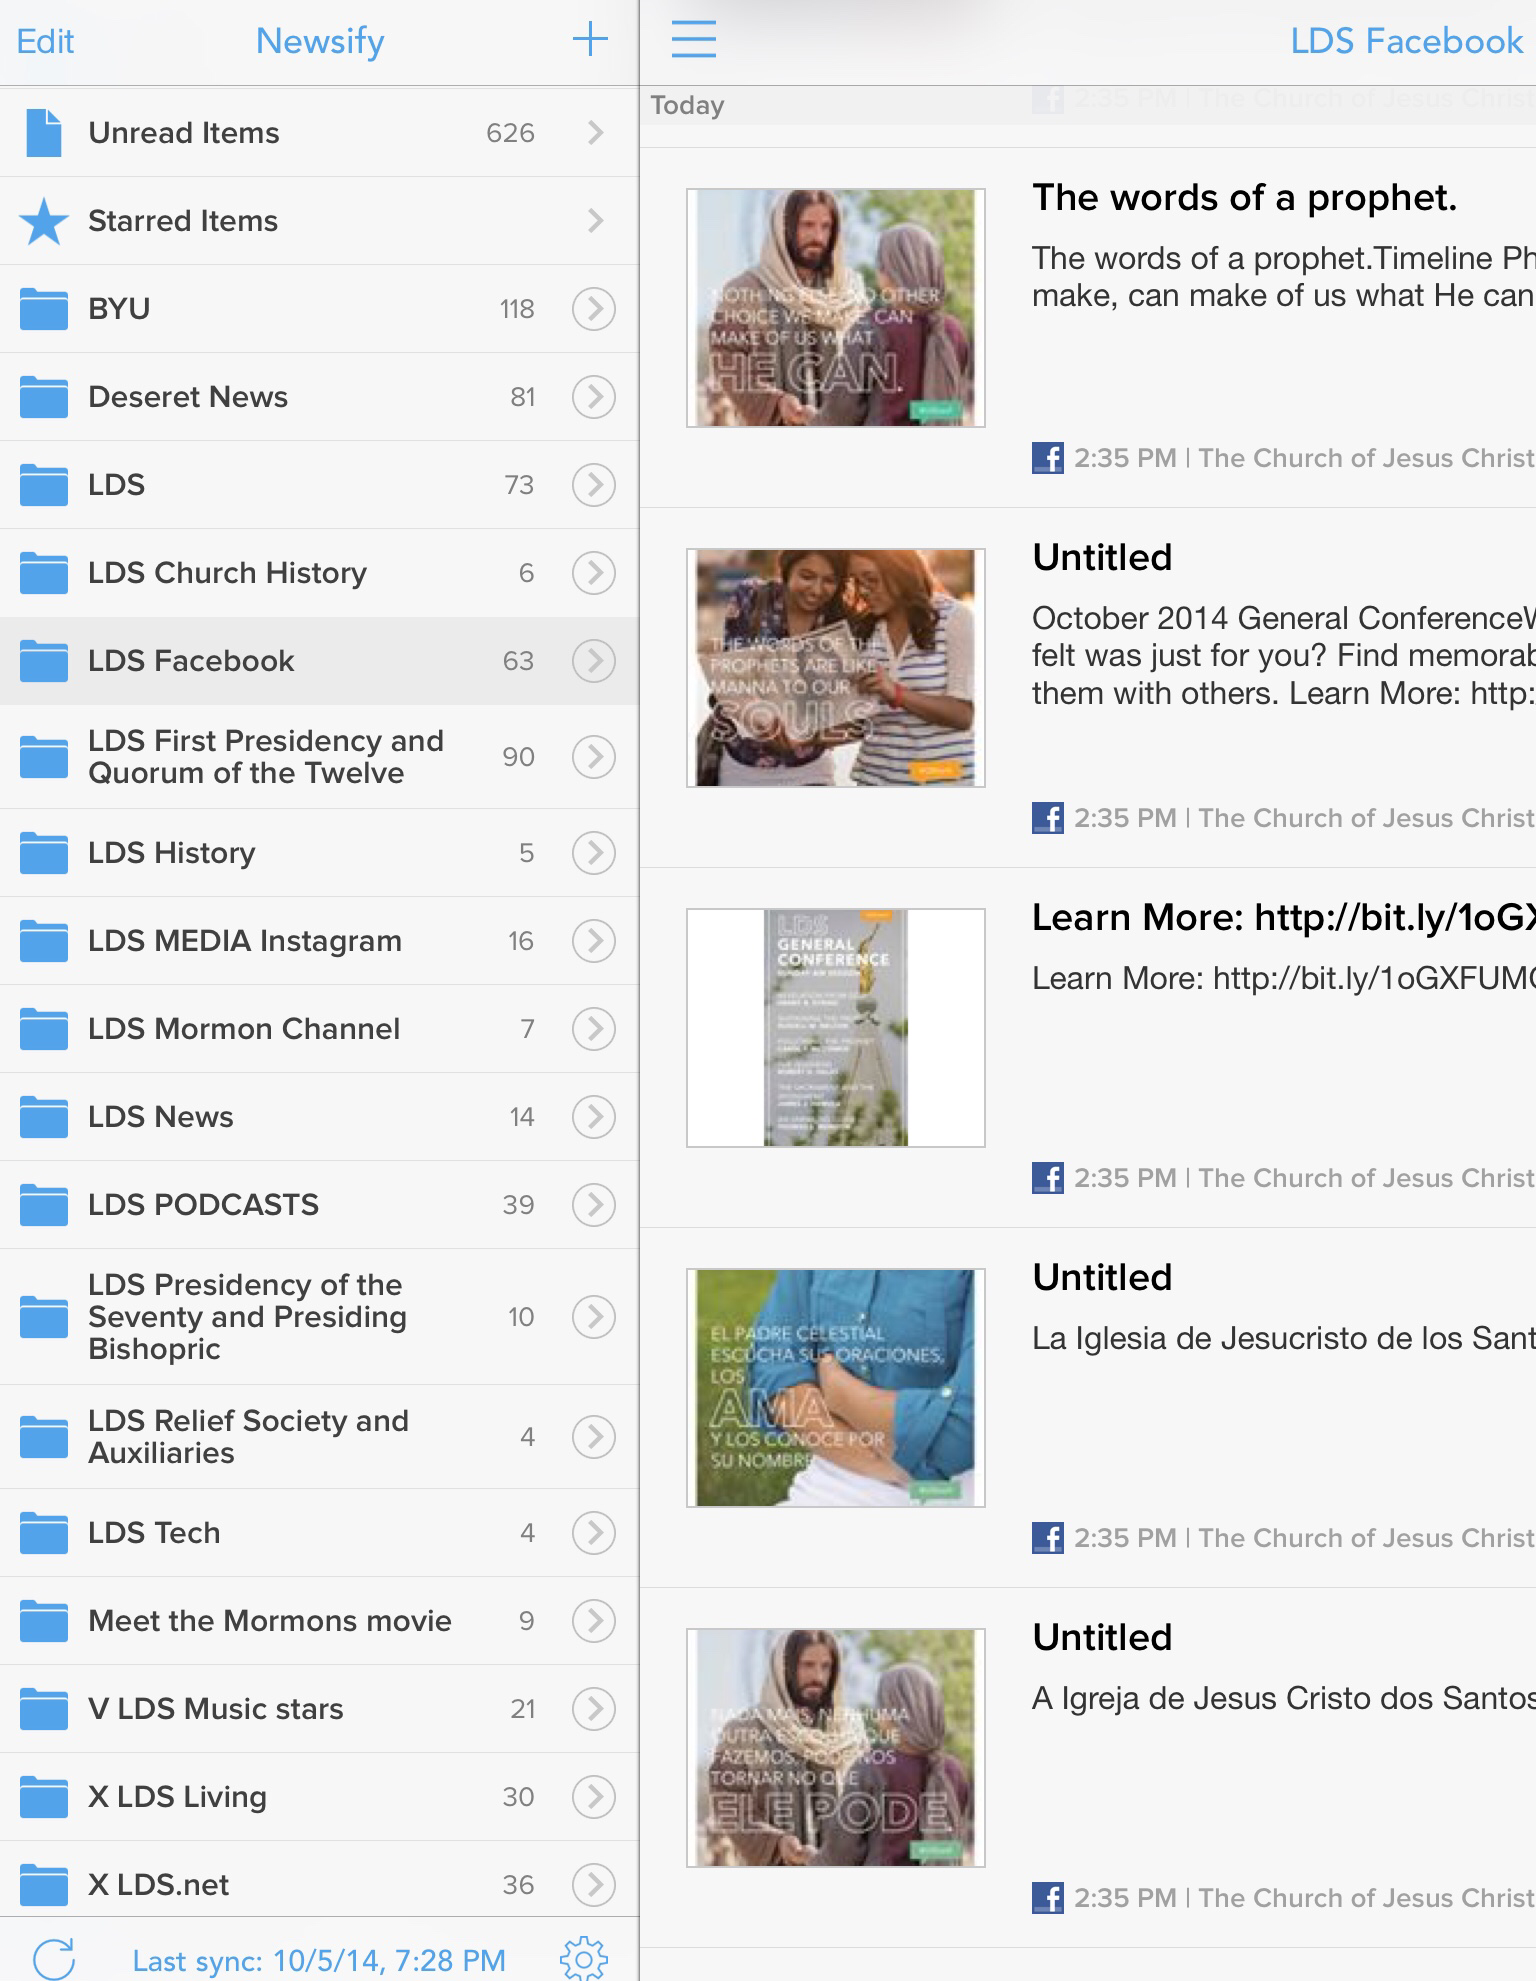Open the Meet the Mormons movie folder
1536x1981 pixels.
(319, 1621)
